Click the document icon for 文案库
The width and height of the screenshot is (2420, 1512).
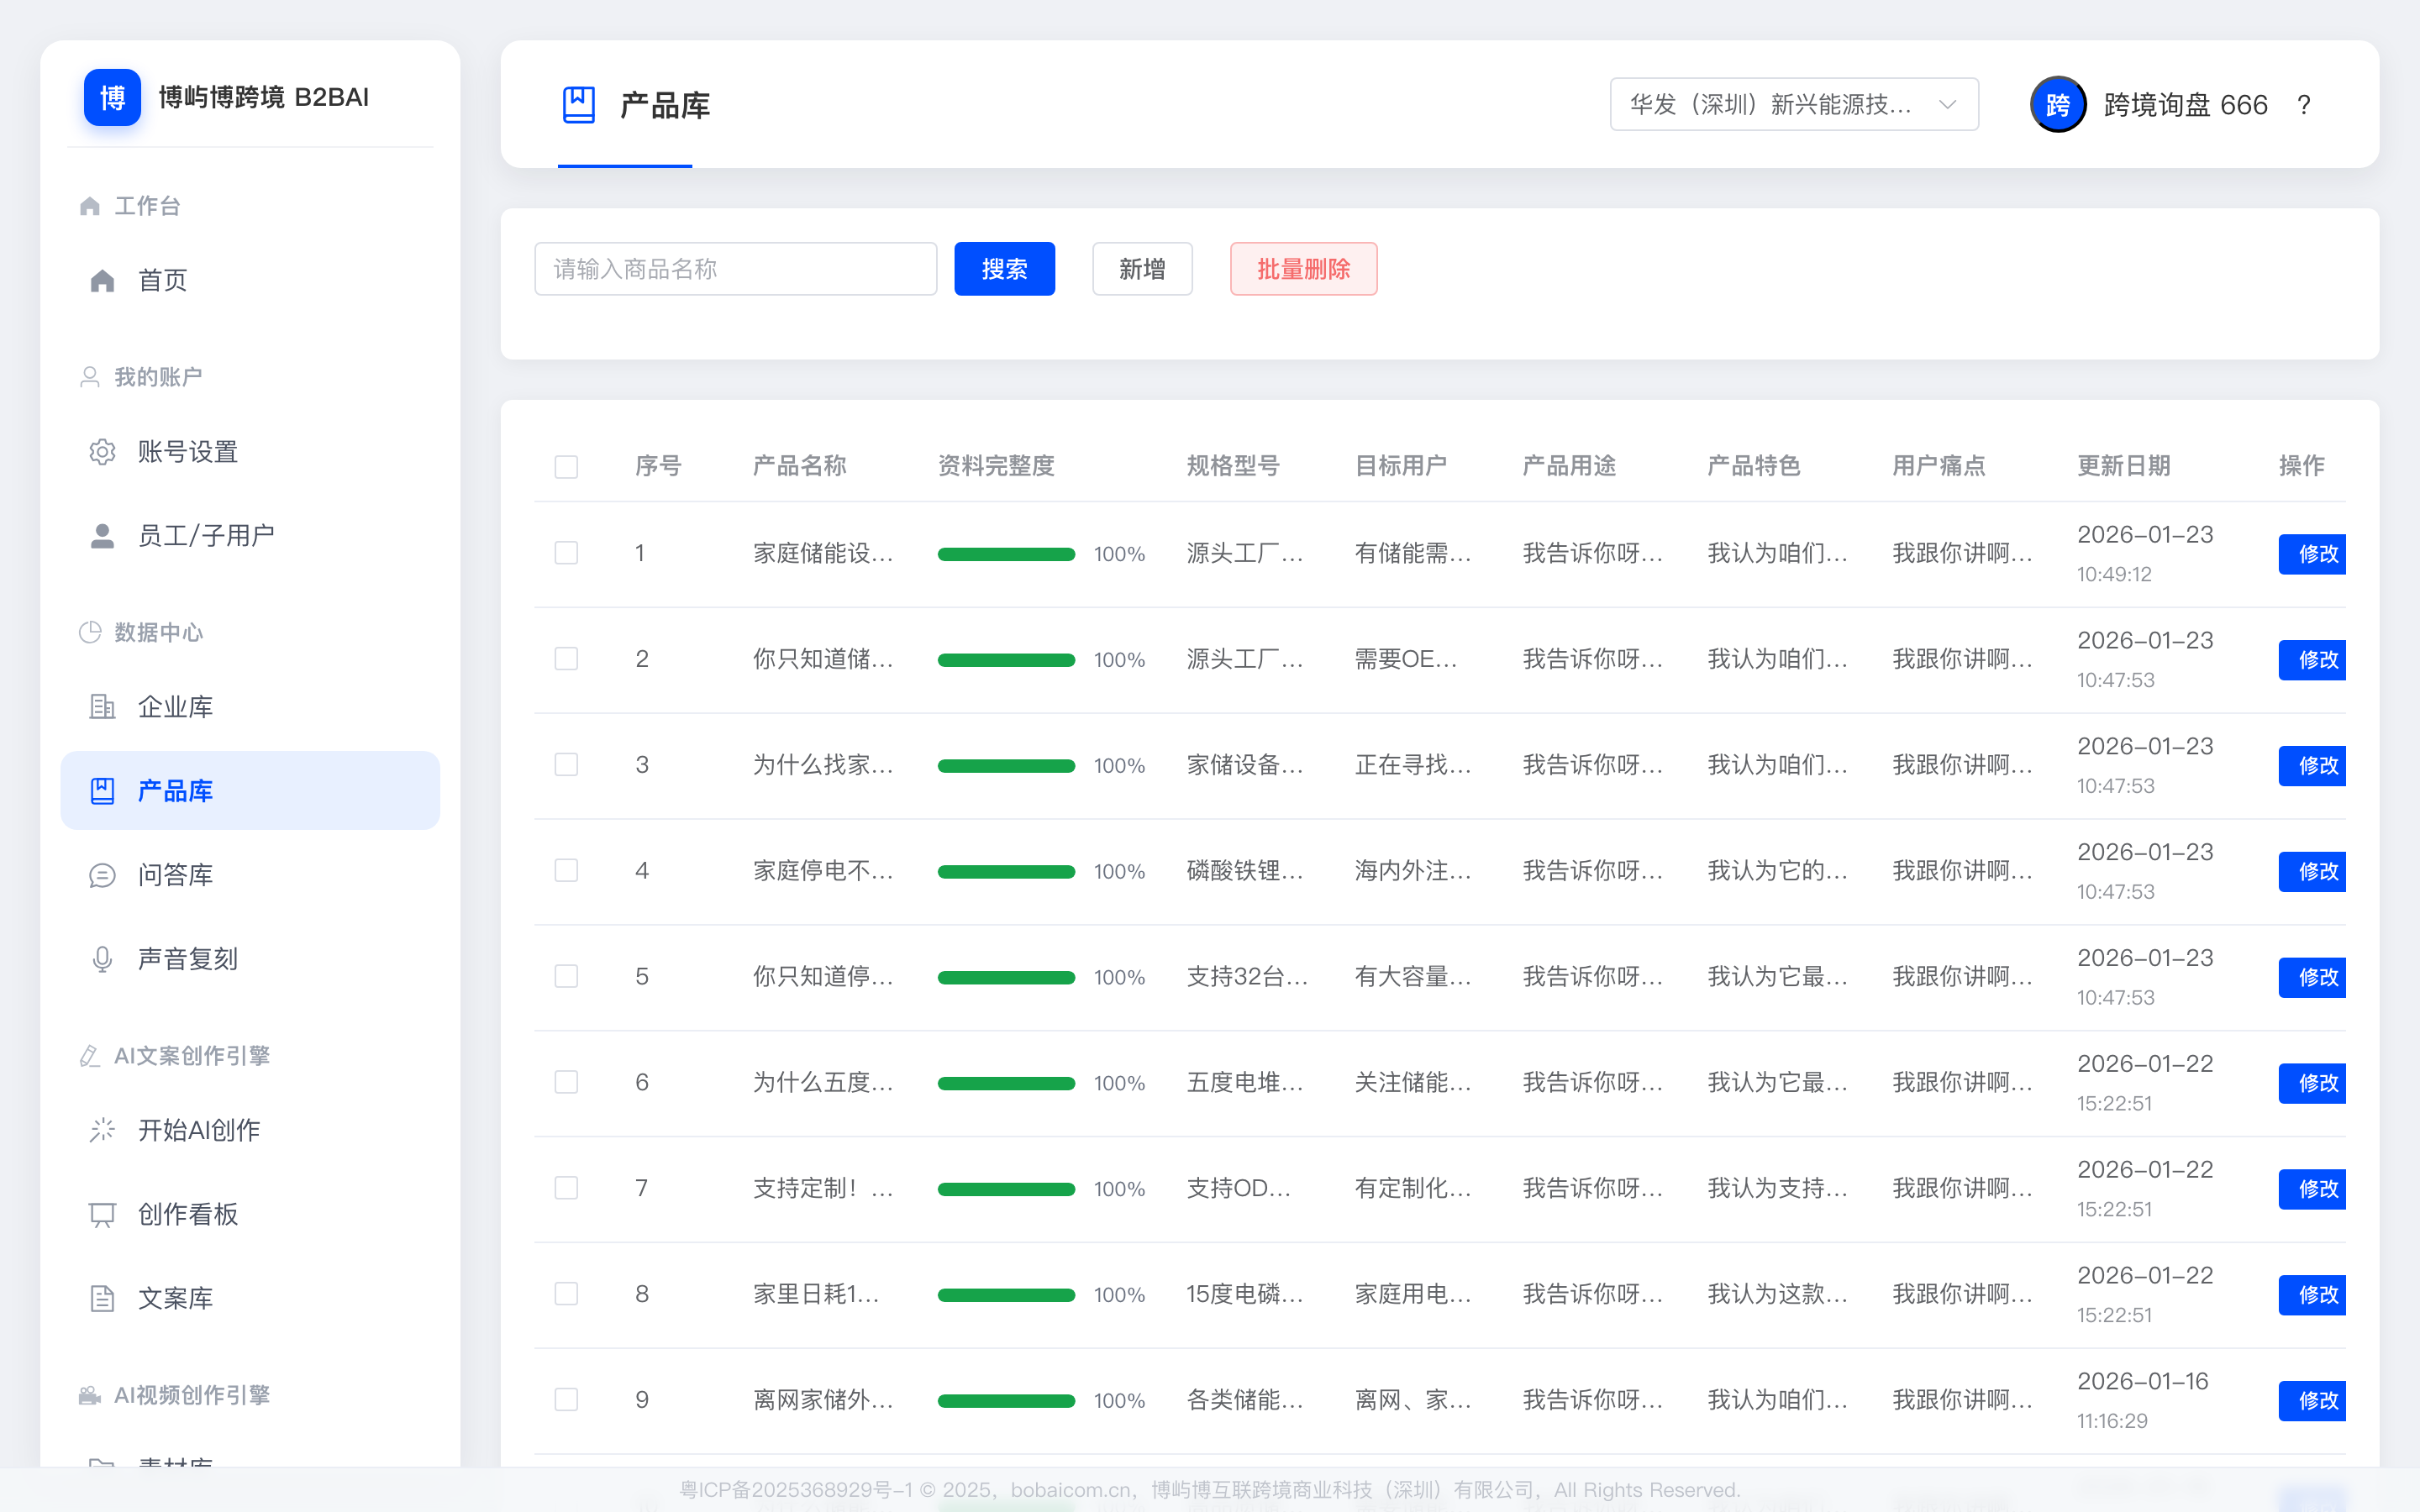point(102,1298)
